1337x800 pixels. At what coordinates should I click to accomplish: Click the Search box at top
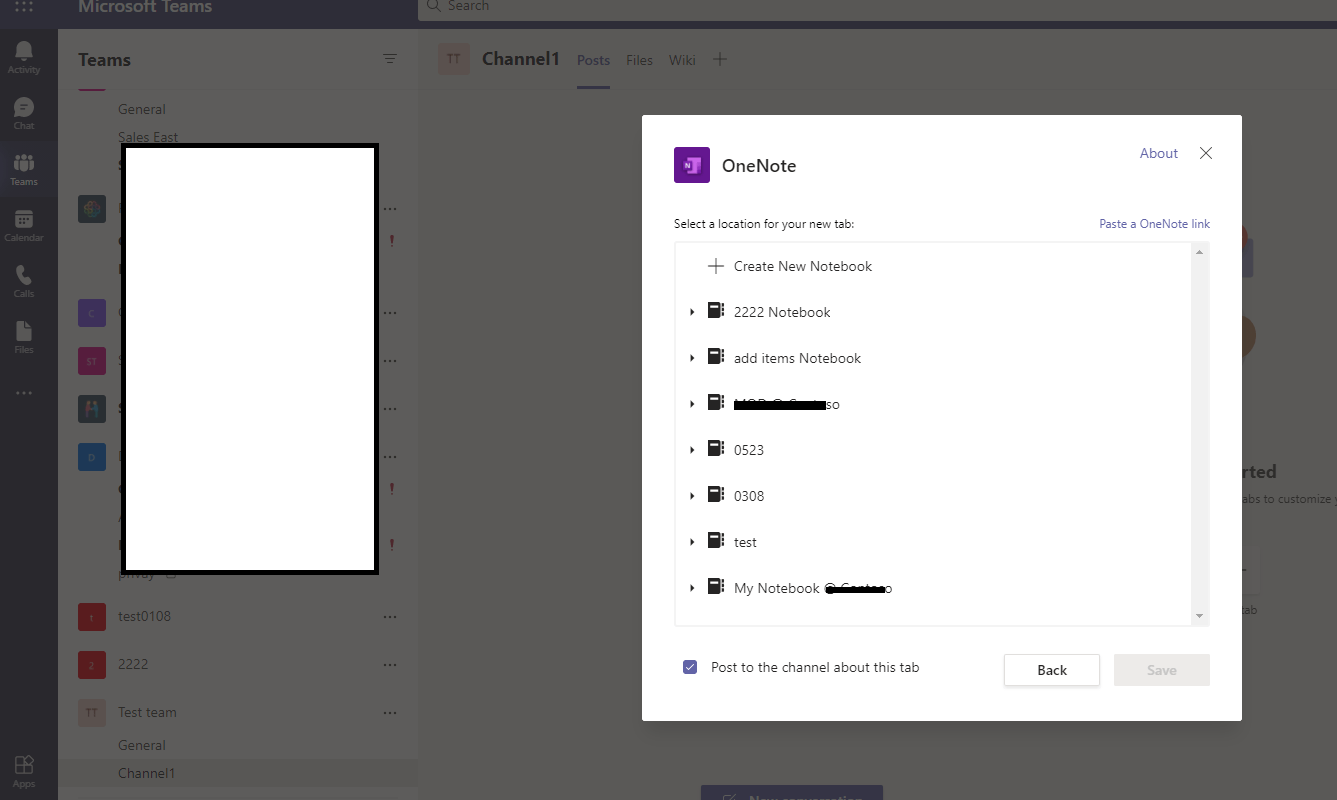pos(877,8)
